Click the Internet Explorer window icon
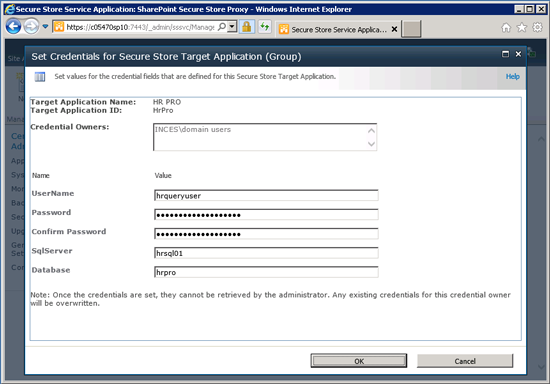Viewport: 550px width, 384px height. (10, 9)
